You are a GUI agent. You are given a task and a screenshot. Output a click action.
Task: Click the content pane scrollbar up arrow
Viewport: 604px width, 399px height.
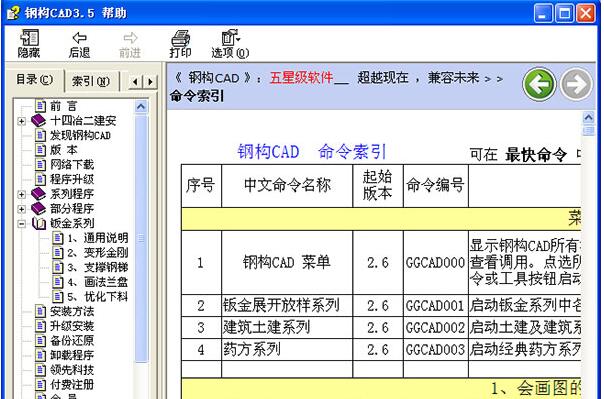tap(588, 117)
